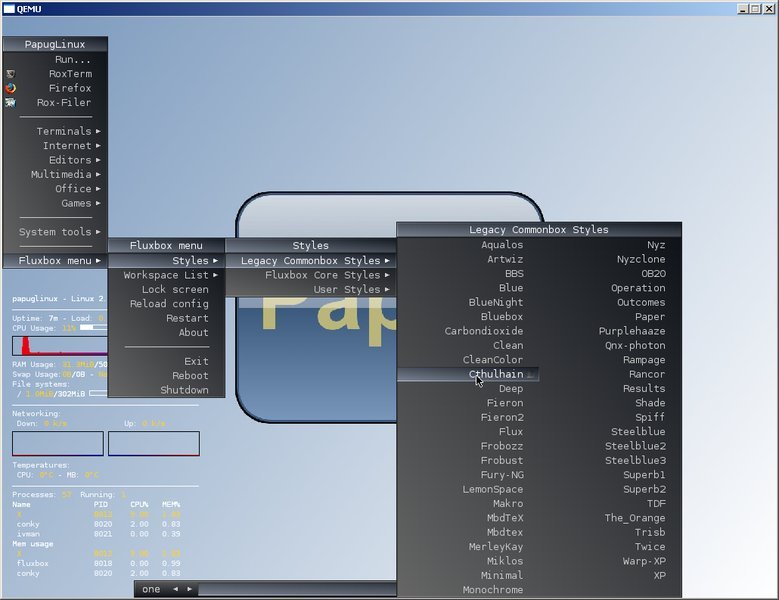Image resolution: width=779 pixels, height=600 pixels.
Task: Apply the The_Orange style
Action: 610,519
